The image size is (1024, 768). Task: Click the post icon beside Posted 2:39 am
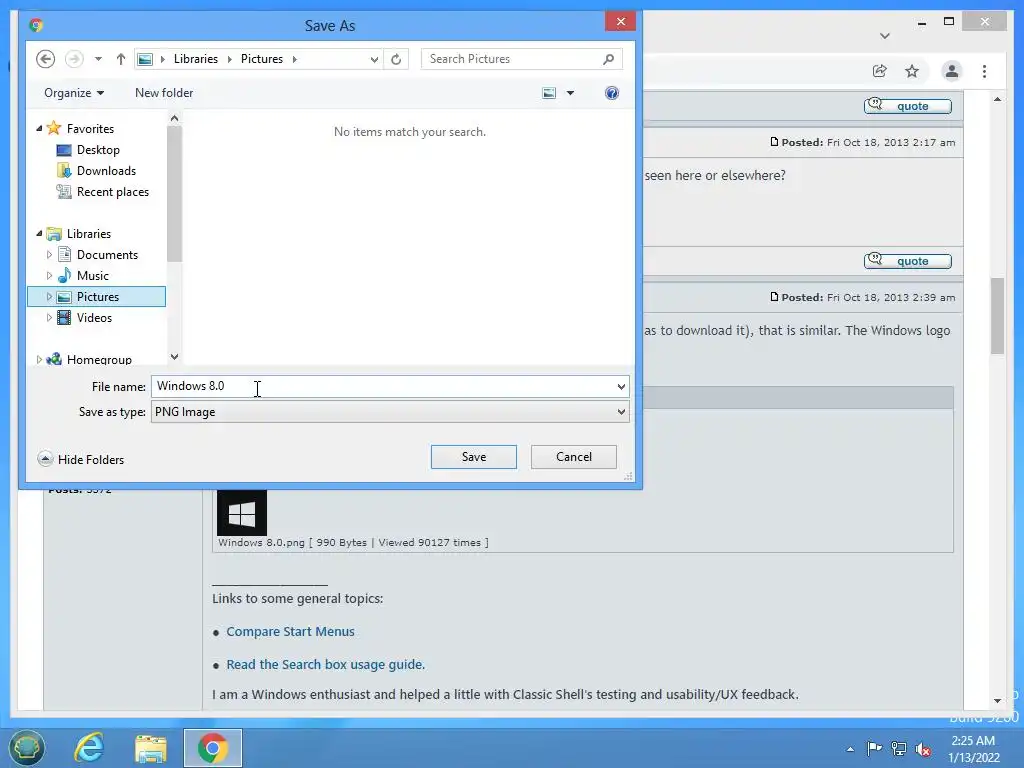point(774,296)
